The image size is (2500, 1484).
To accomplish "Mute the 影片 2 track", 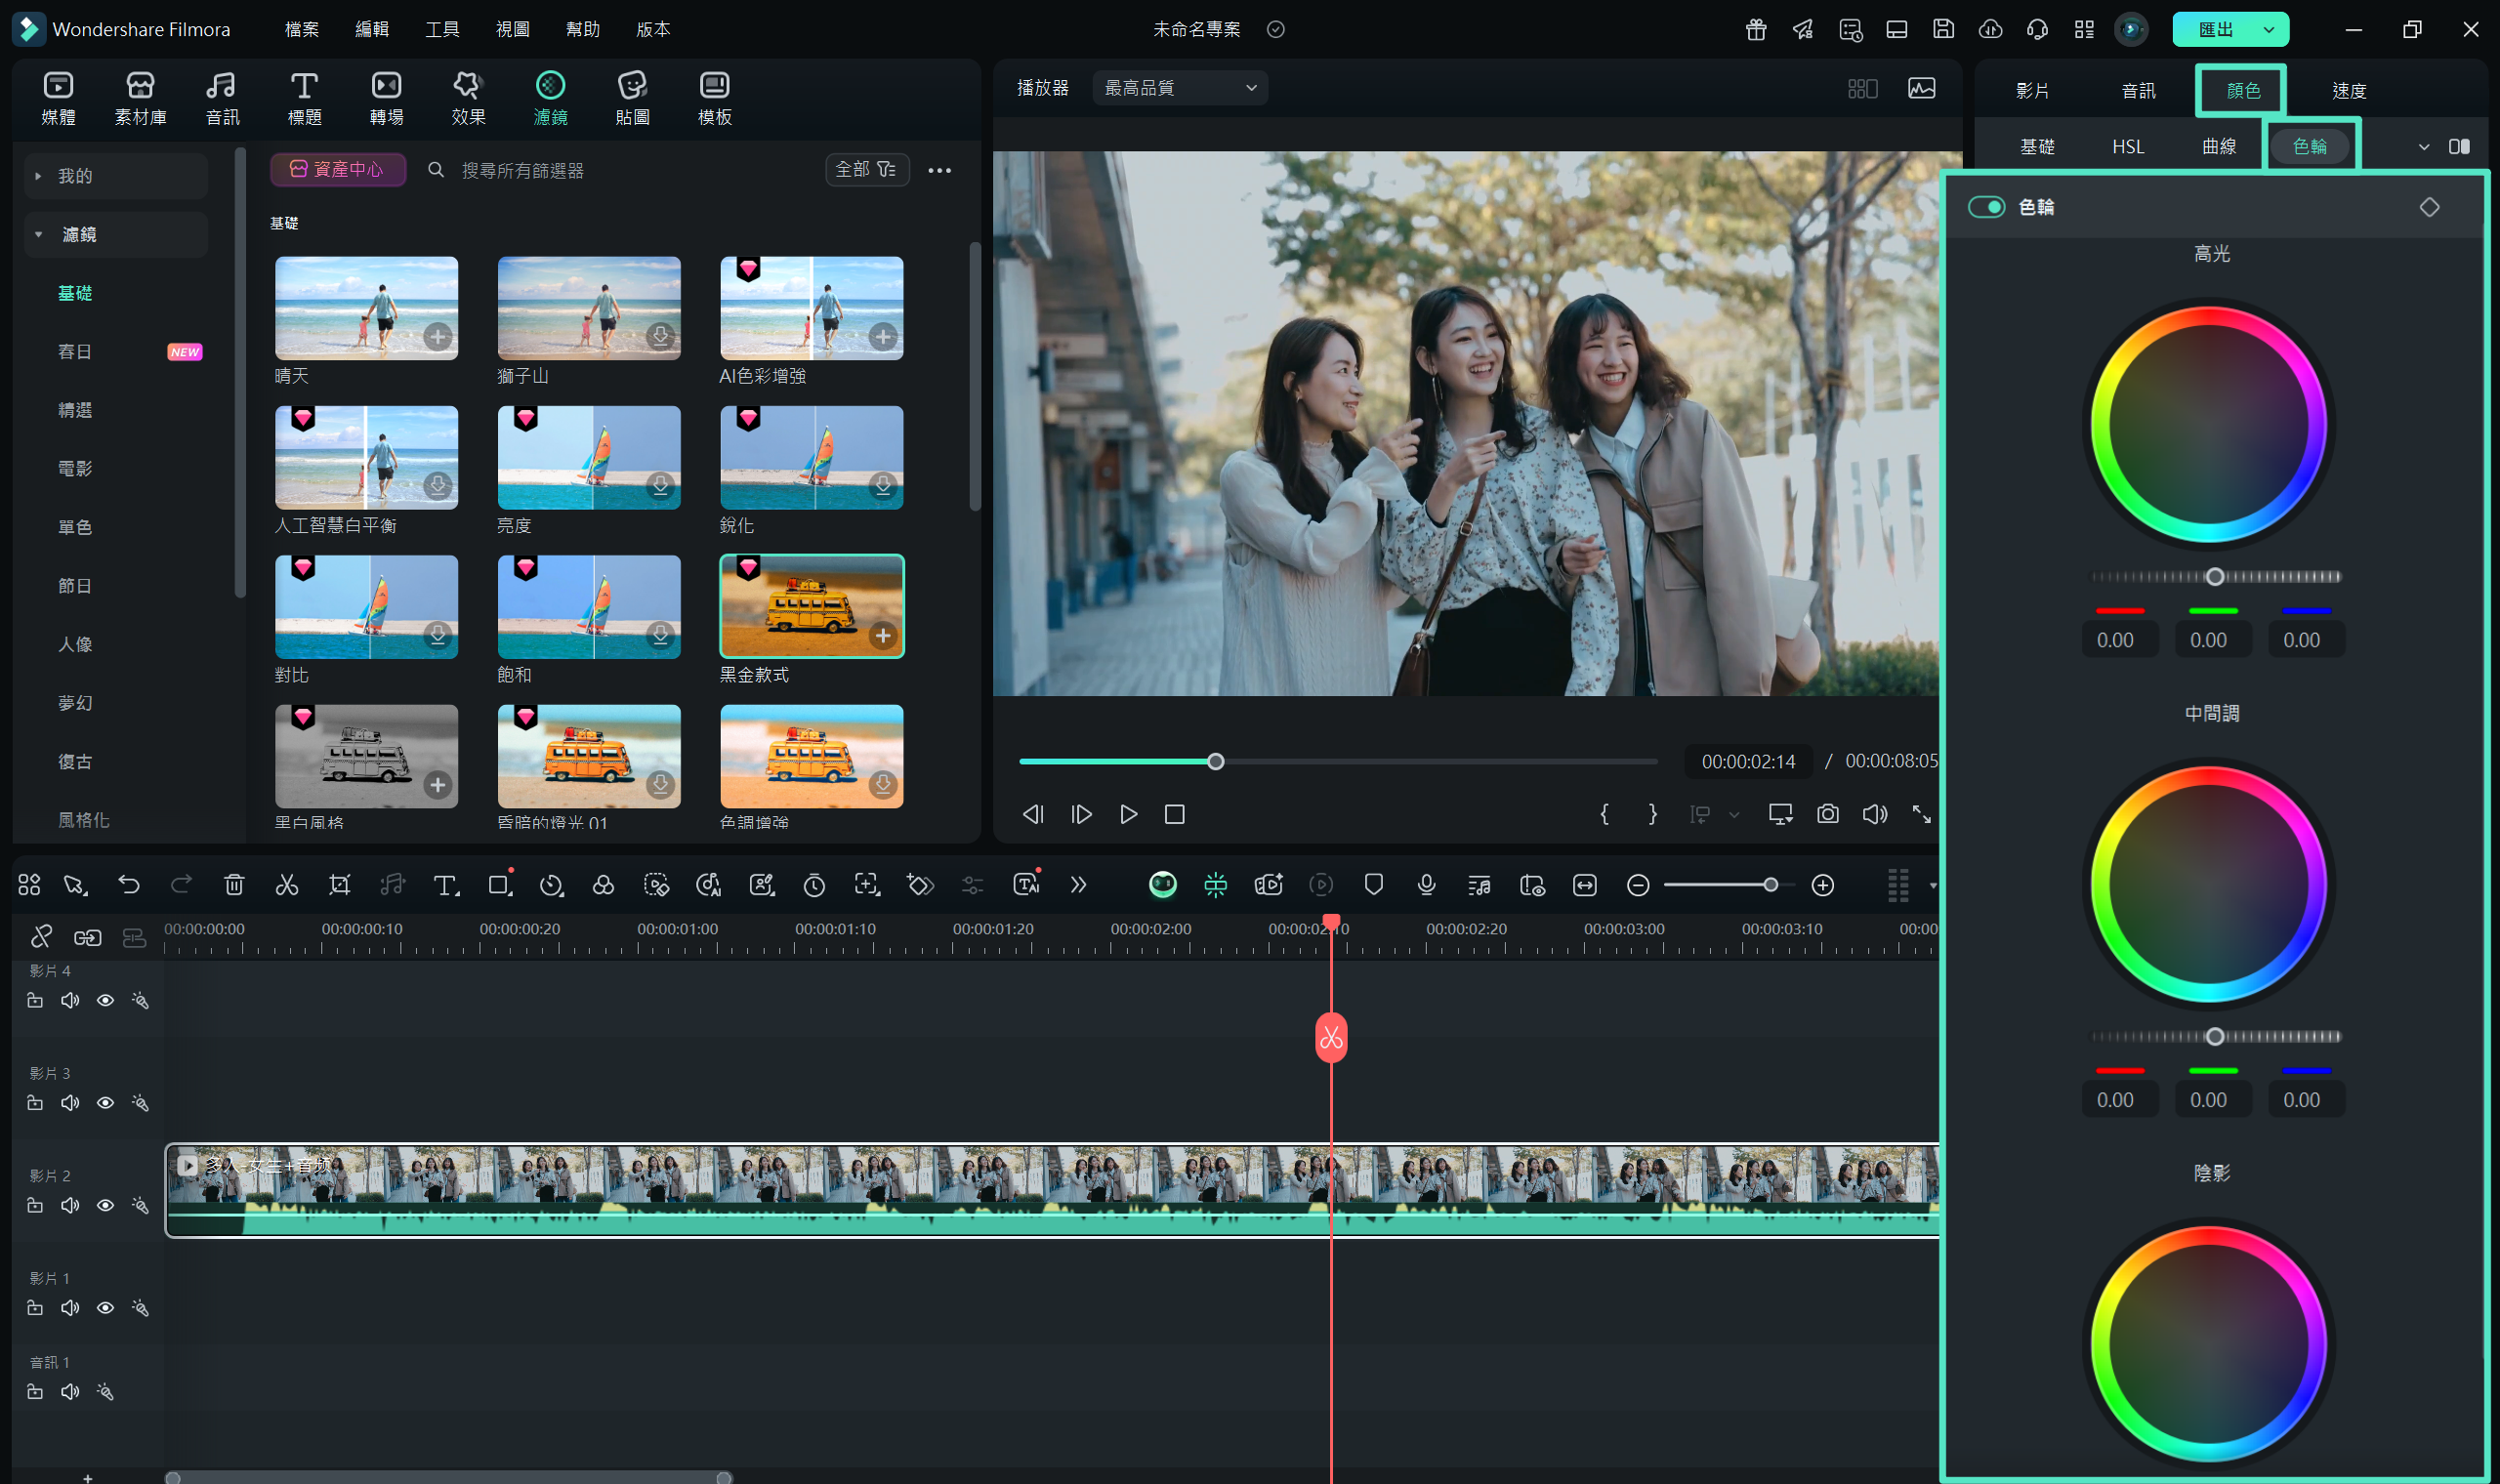I will pyautogui.click(x=70, y=1205).
